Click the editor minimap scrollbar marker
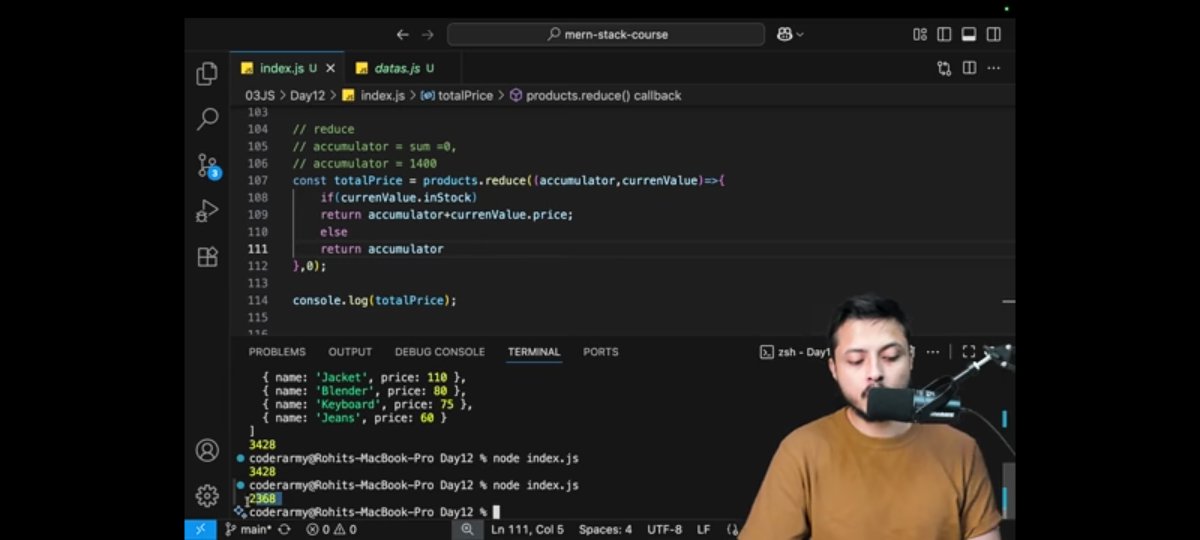This screenshot has height=540, width=1200. (1009, 301)
